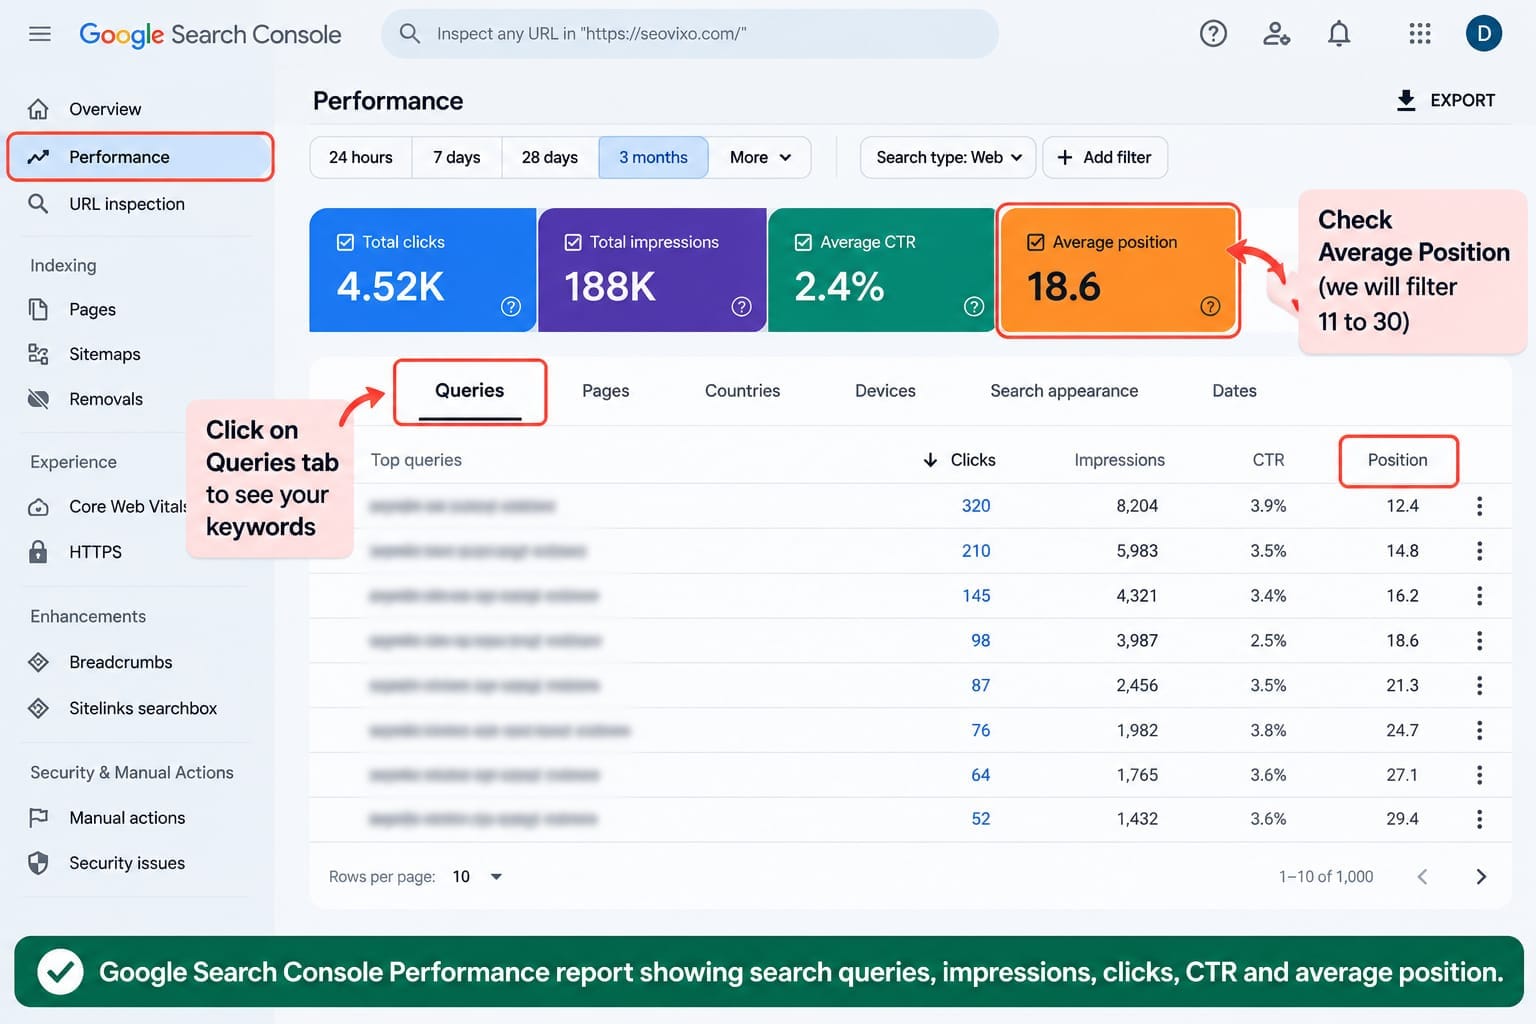The height and width of the screenshot is (1024, 1536).
Task: Open row menu for 87 clicks query
Action: 1479,686
